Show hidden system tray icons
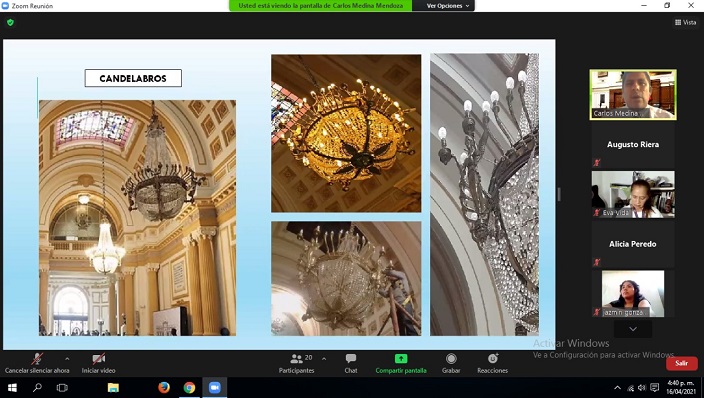This screenshot has width=704, height=398. [x=618, y=388]
